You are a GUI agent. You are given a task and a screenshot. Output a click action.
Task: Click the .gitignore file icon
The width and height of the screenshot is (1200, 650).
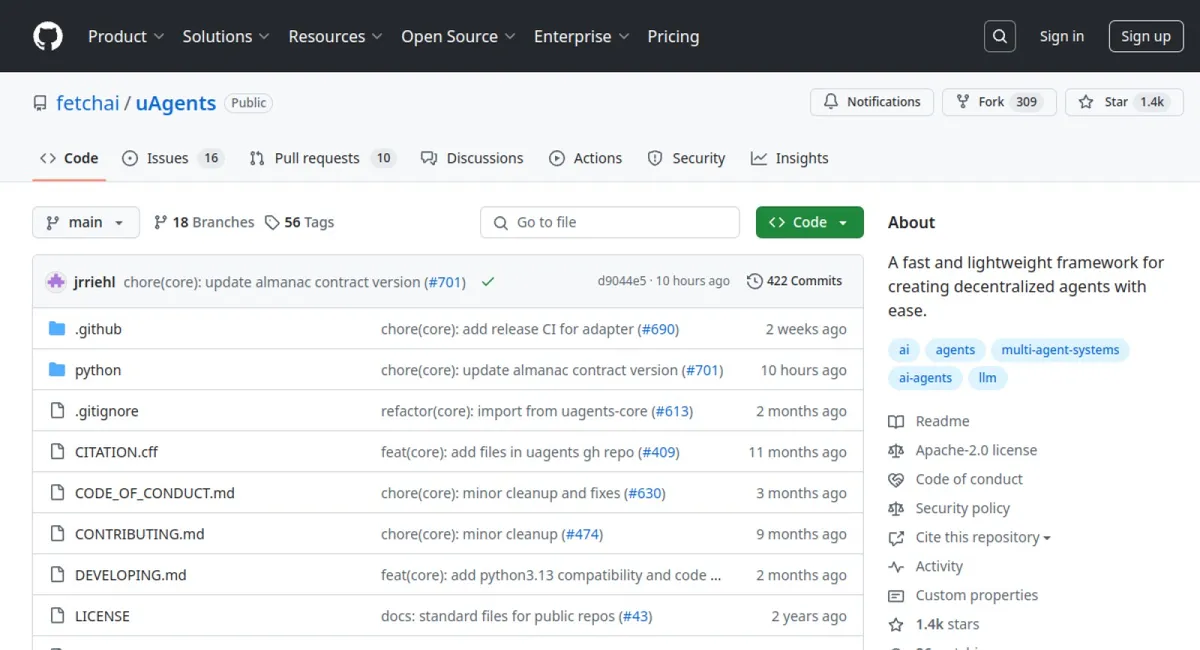pos(57,411)
